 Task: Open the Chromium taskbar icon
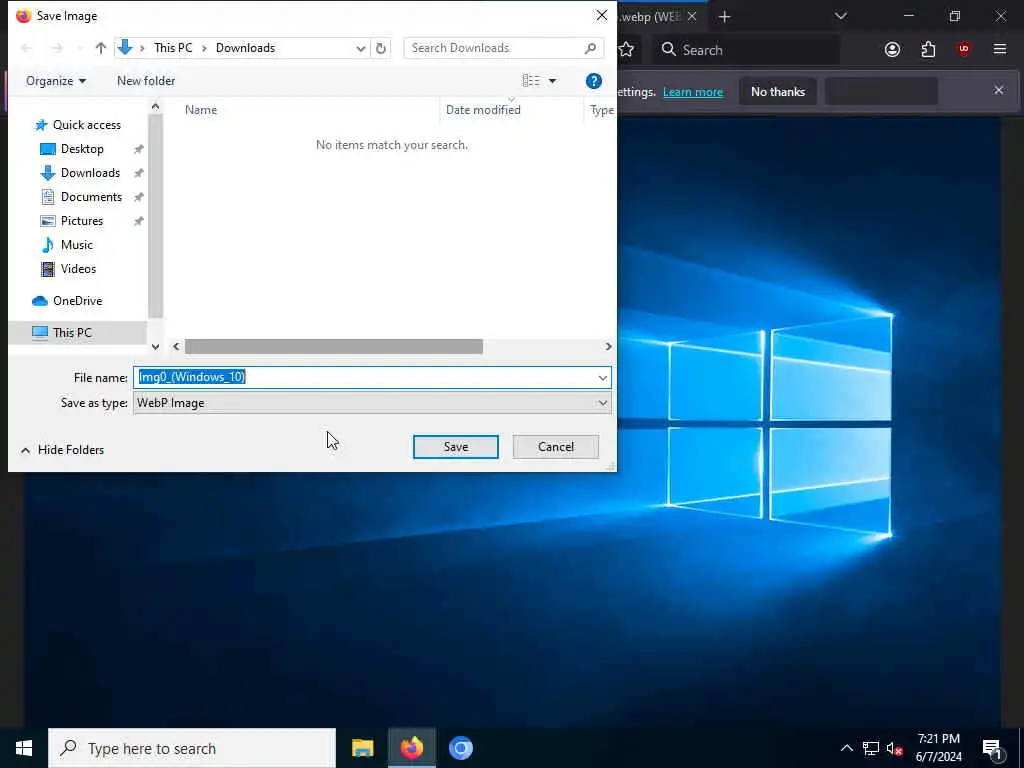(460, 748)
